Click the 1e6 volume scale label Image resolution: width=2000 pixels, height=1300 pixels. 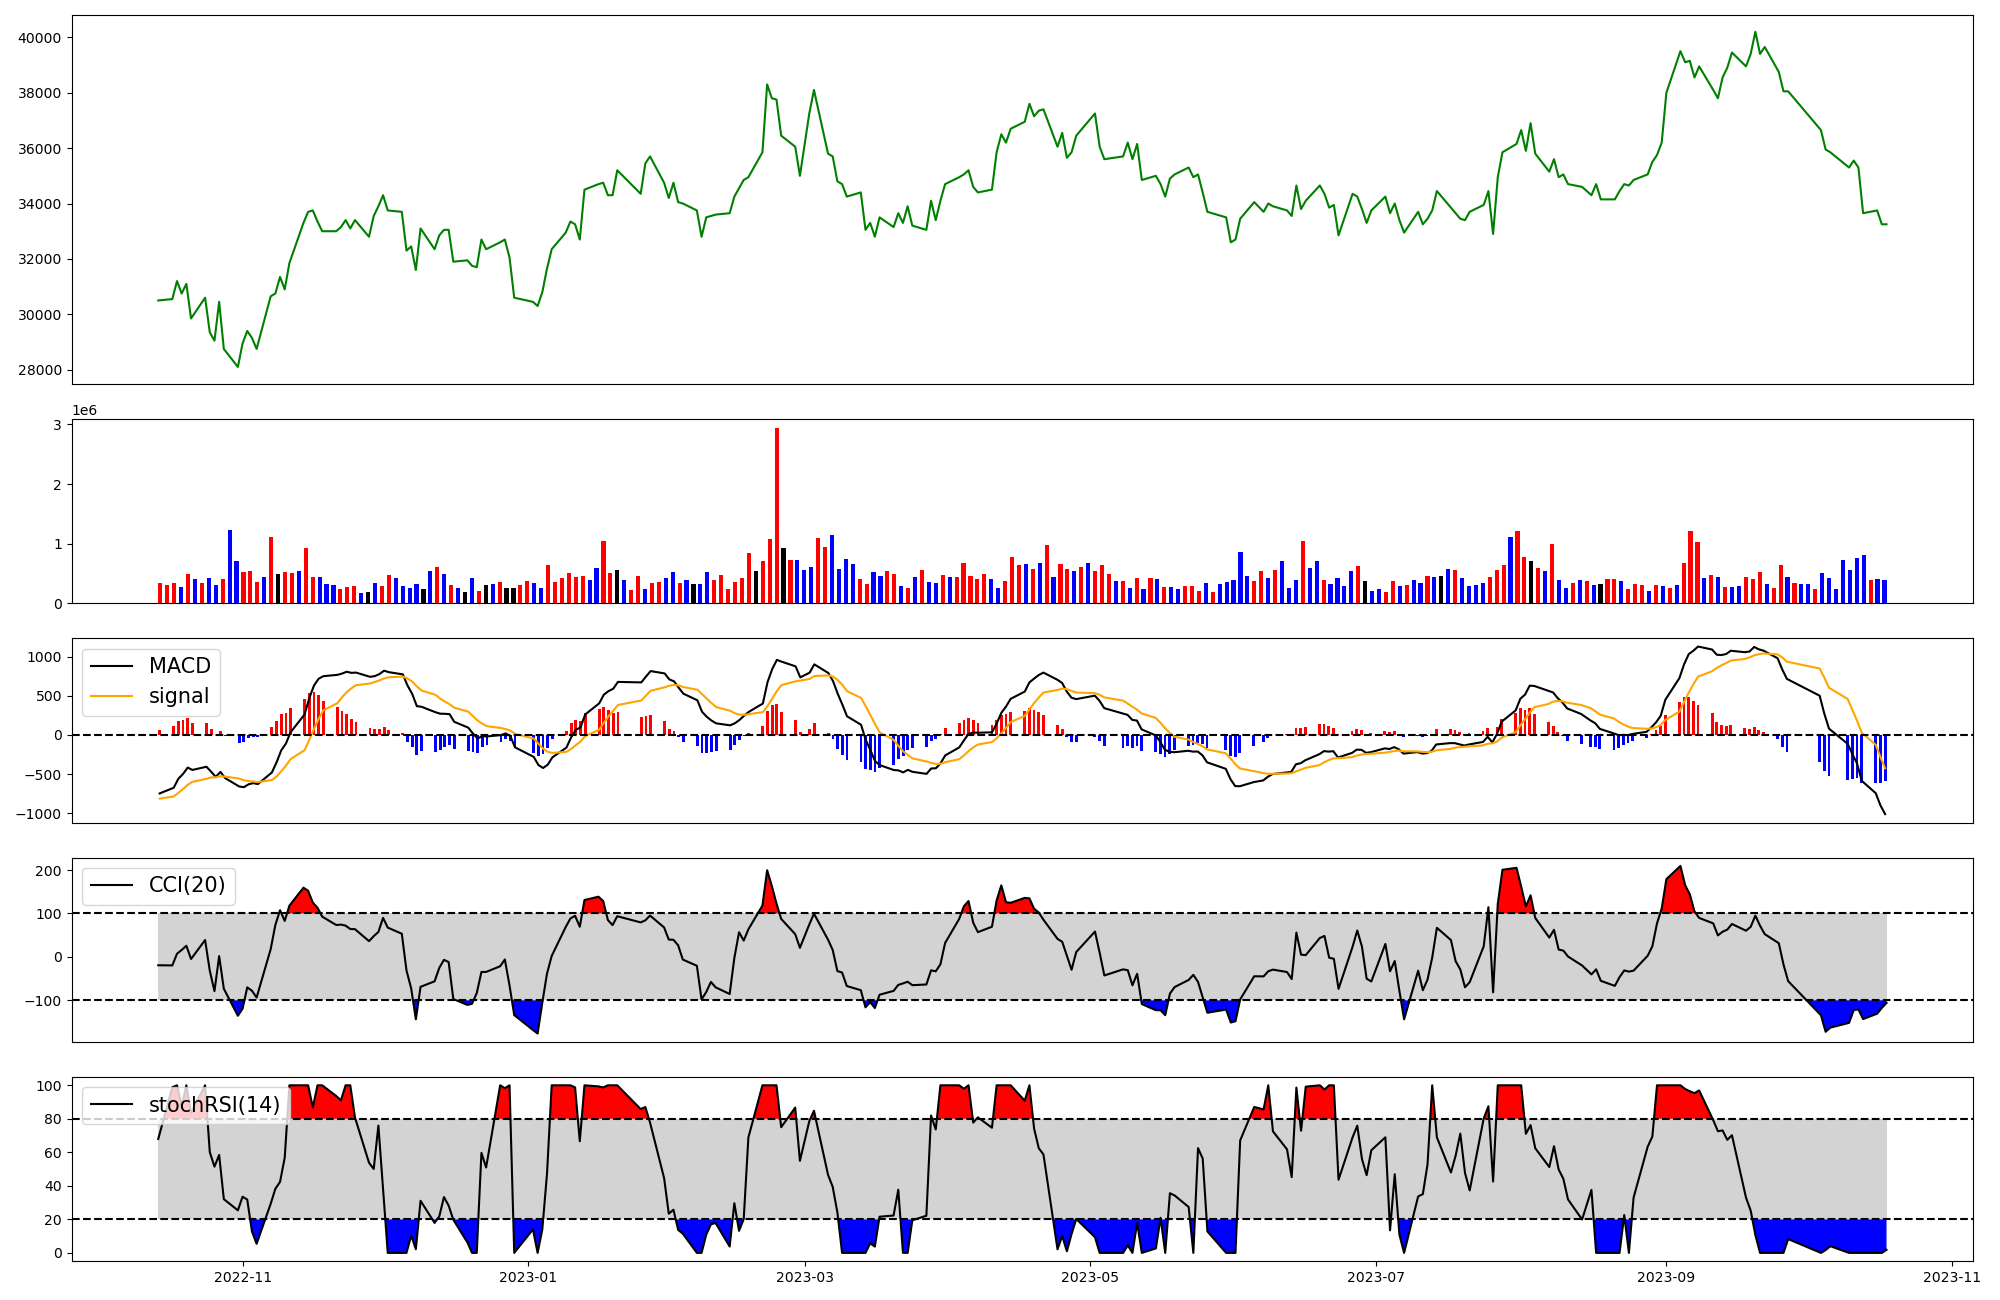click(x=85, y=411)
